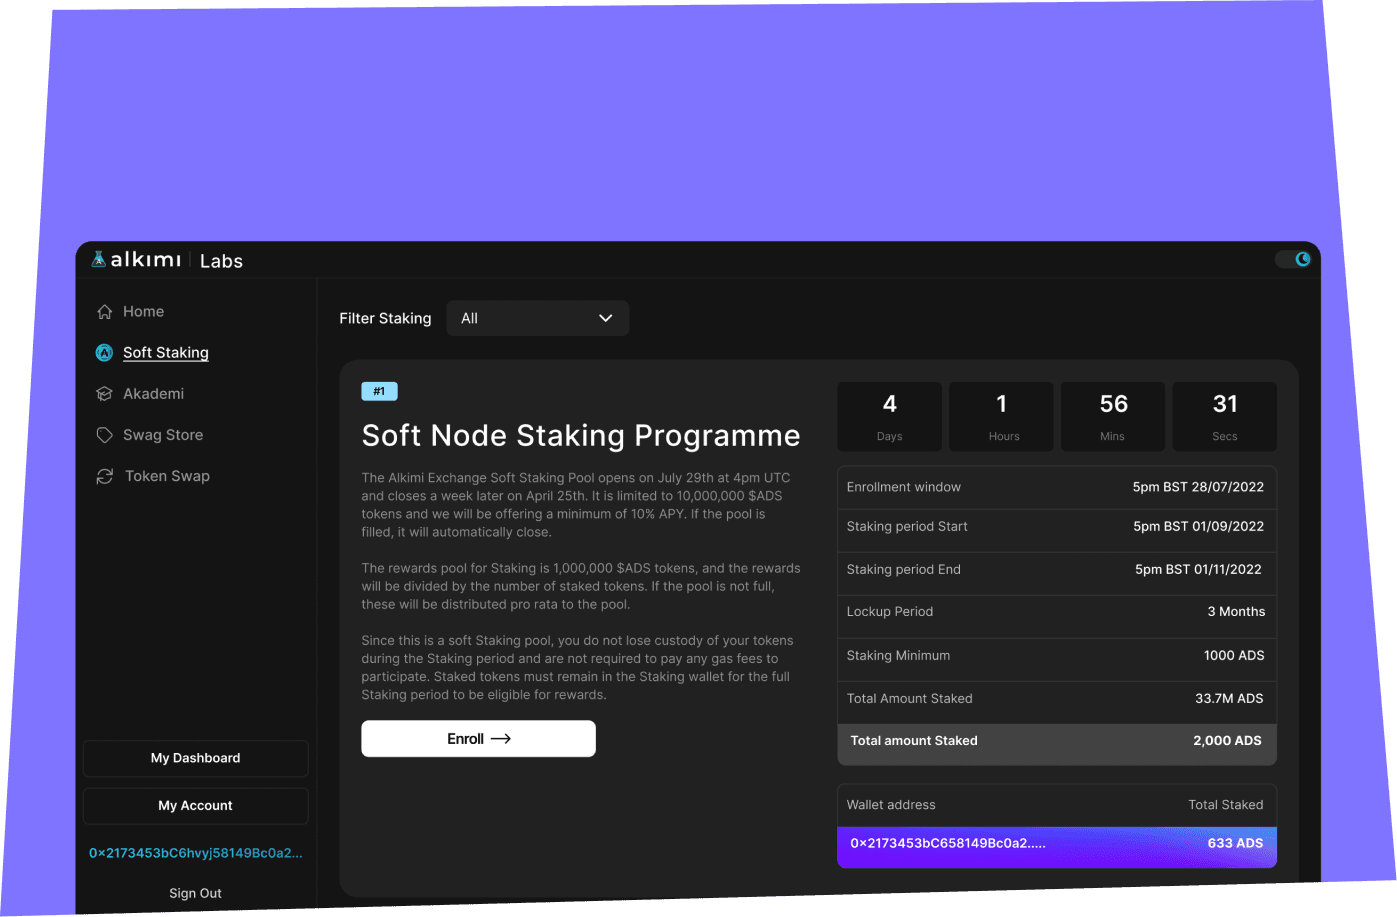
Task: Click the #1 programme badge
Action: [x=379, y=391]
